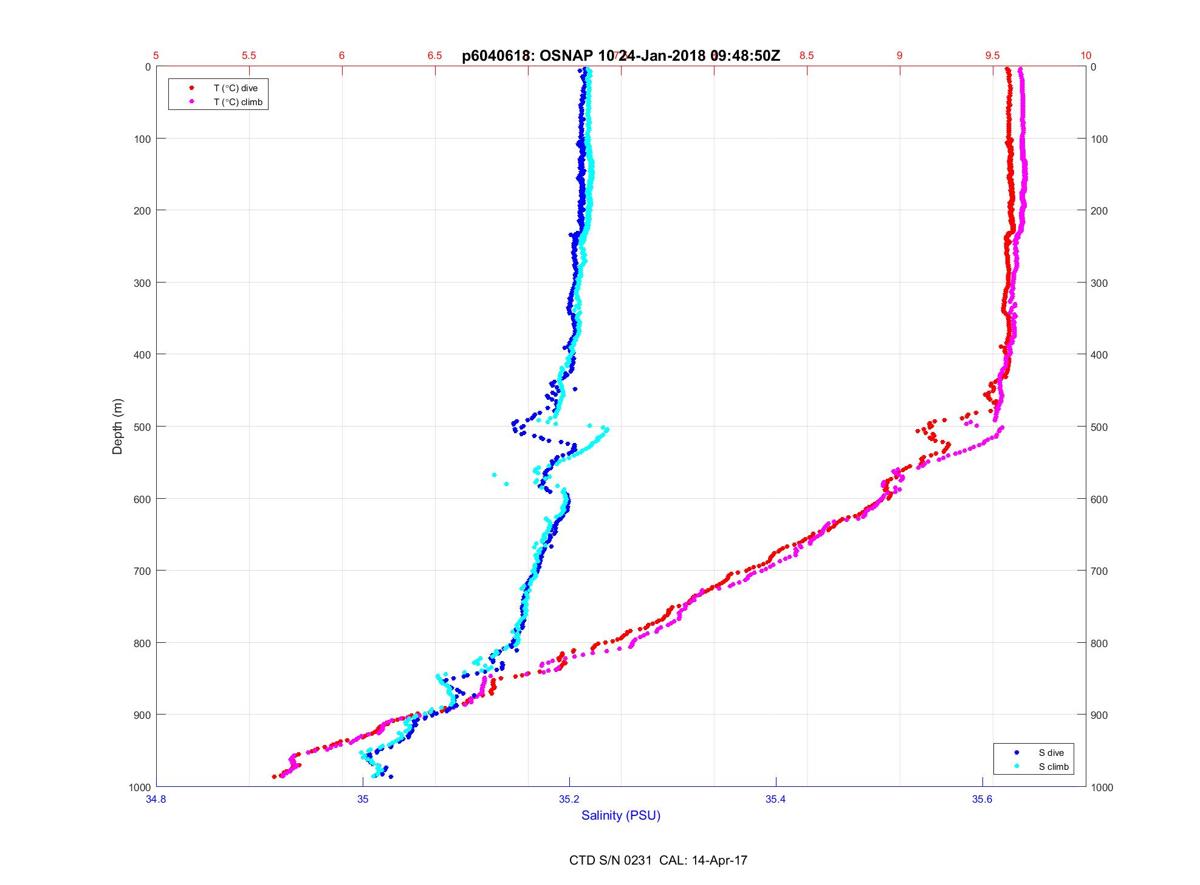Viewport: 1200px width, 885px height.
Task: Click the 900 tick on right depth axis
Action: tap(1101, 715)
